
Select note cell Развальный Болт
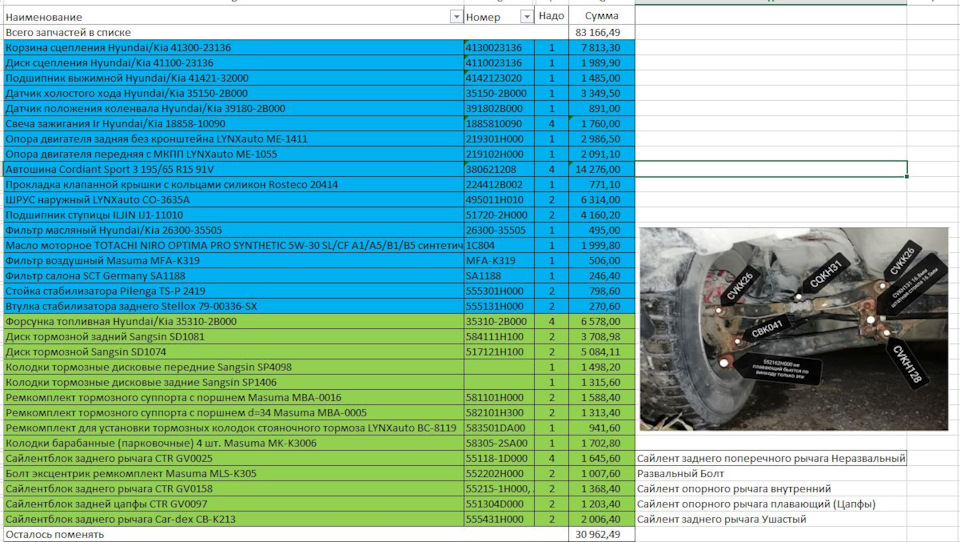click(x=771, y=473)
